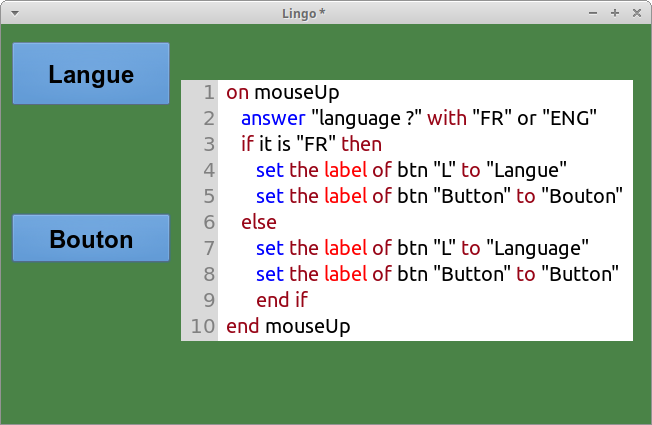Select line number 1 in the gutter

(208, 93)
